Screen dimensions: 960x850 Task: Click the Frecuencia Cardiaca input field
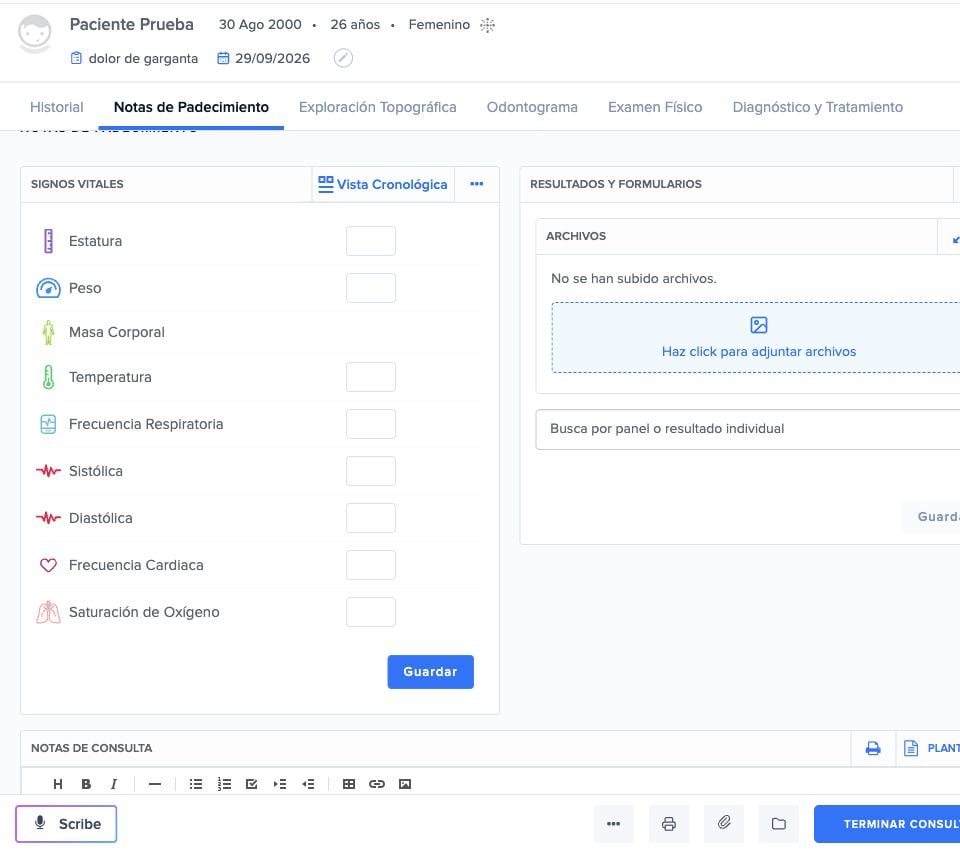[371, 565]
